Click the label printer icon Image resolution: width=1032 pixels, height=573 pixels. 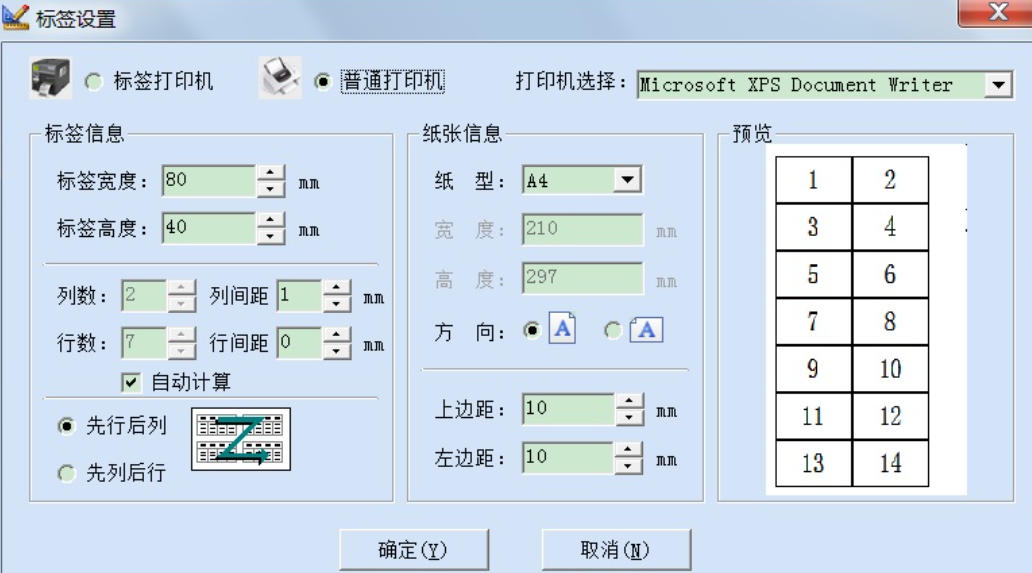click(50, 78)
